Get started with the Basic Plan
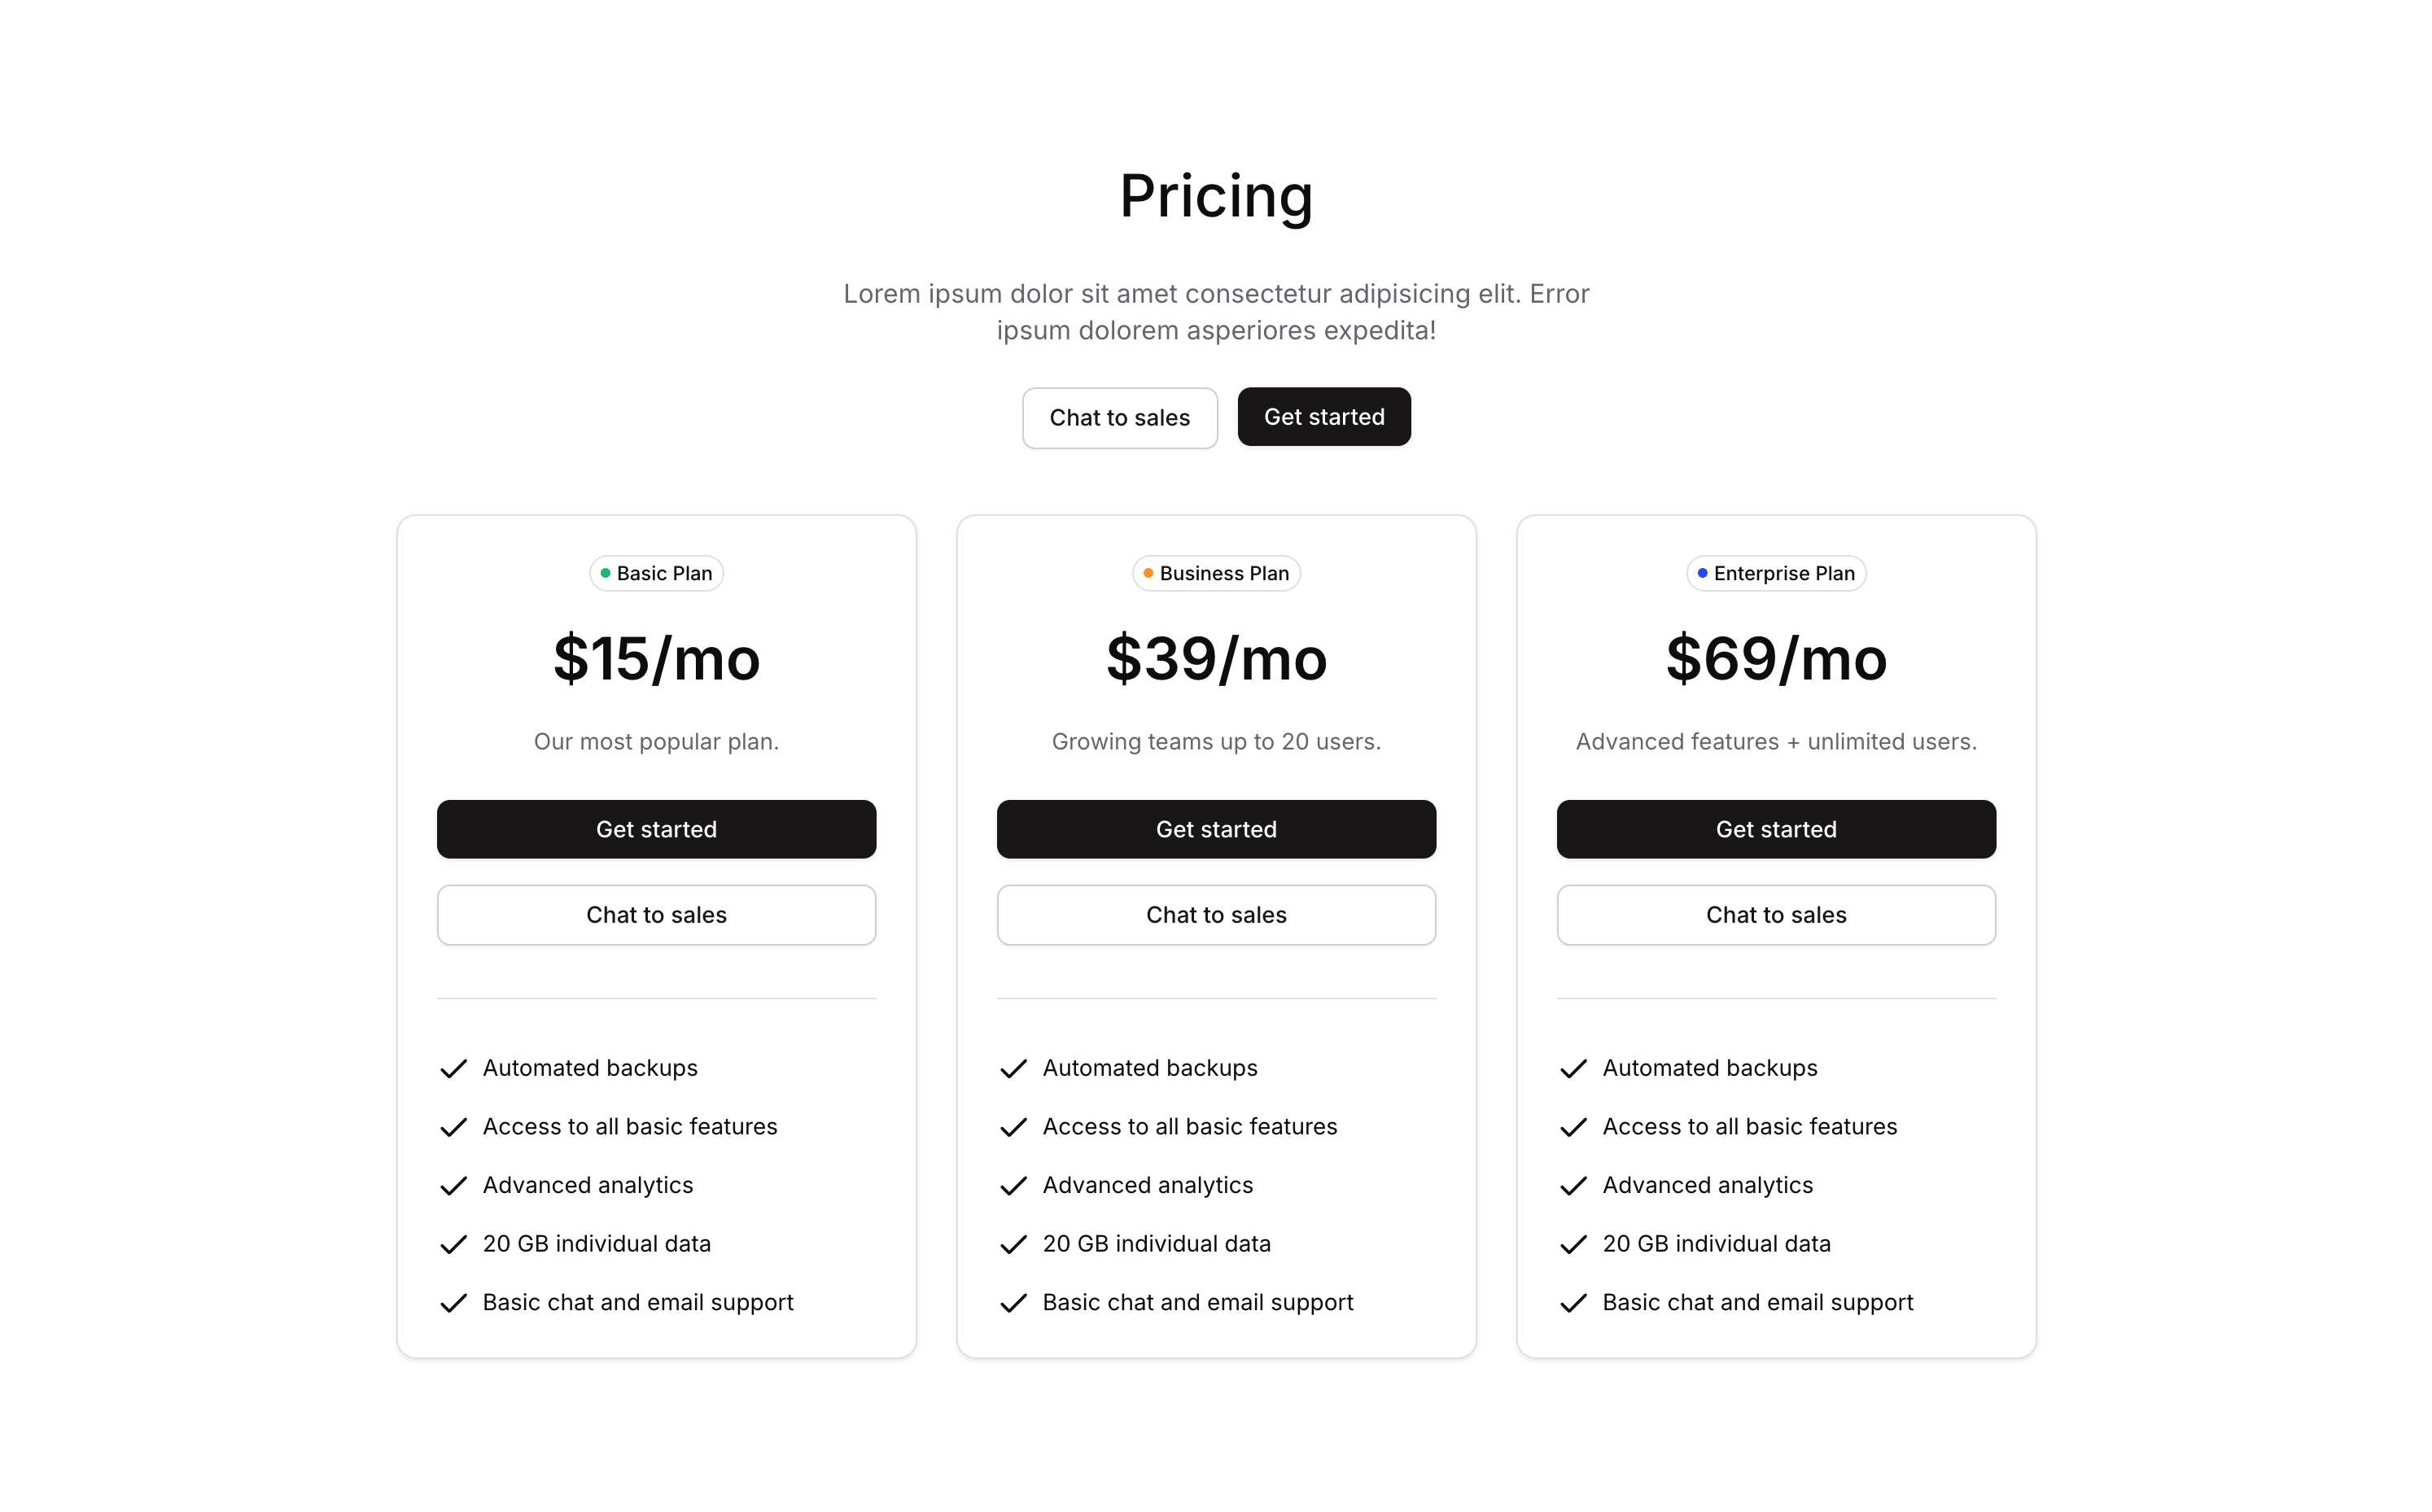The height and width of the screenshot is (1512, 2432). pyautogui.click(x=656, y=829)
